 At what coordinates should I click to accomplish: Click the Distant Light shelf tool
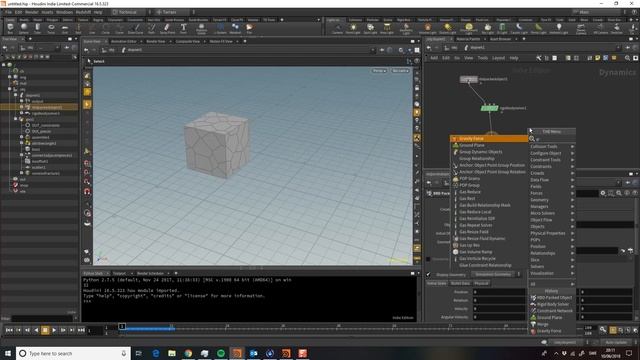pos(448,28)
